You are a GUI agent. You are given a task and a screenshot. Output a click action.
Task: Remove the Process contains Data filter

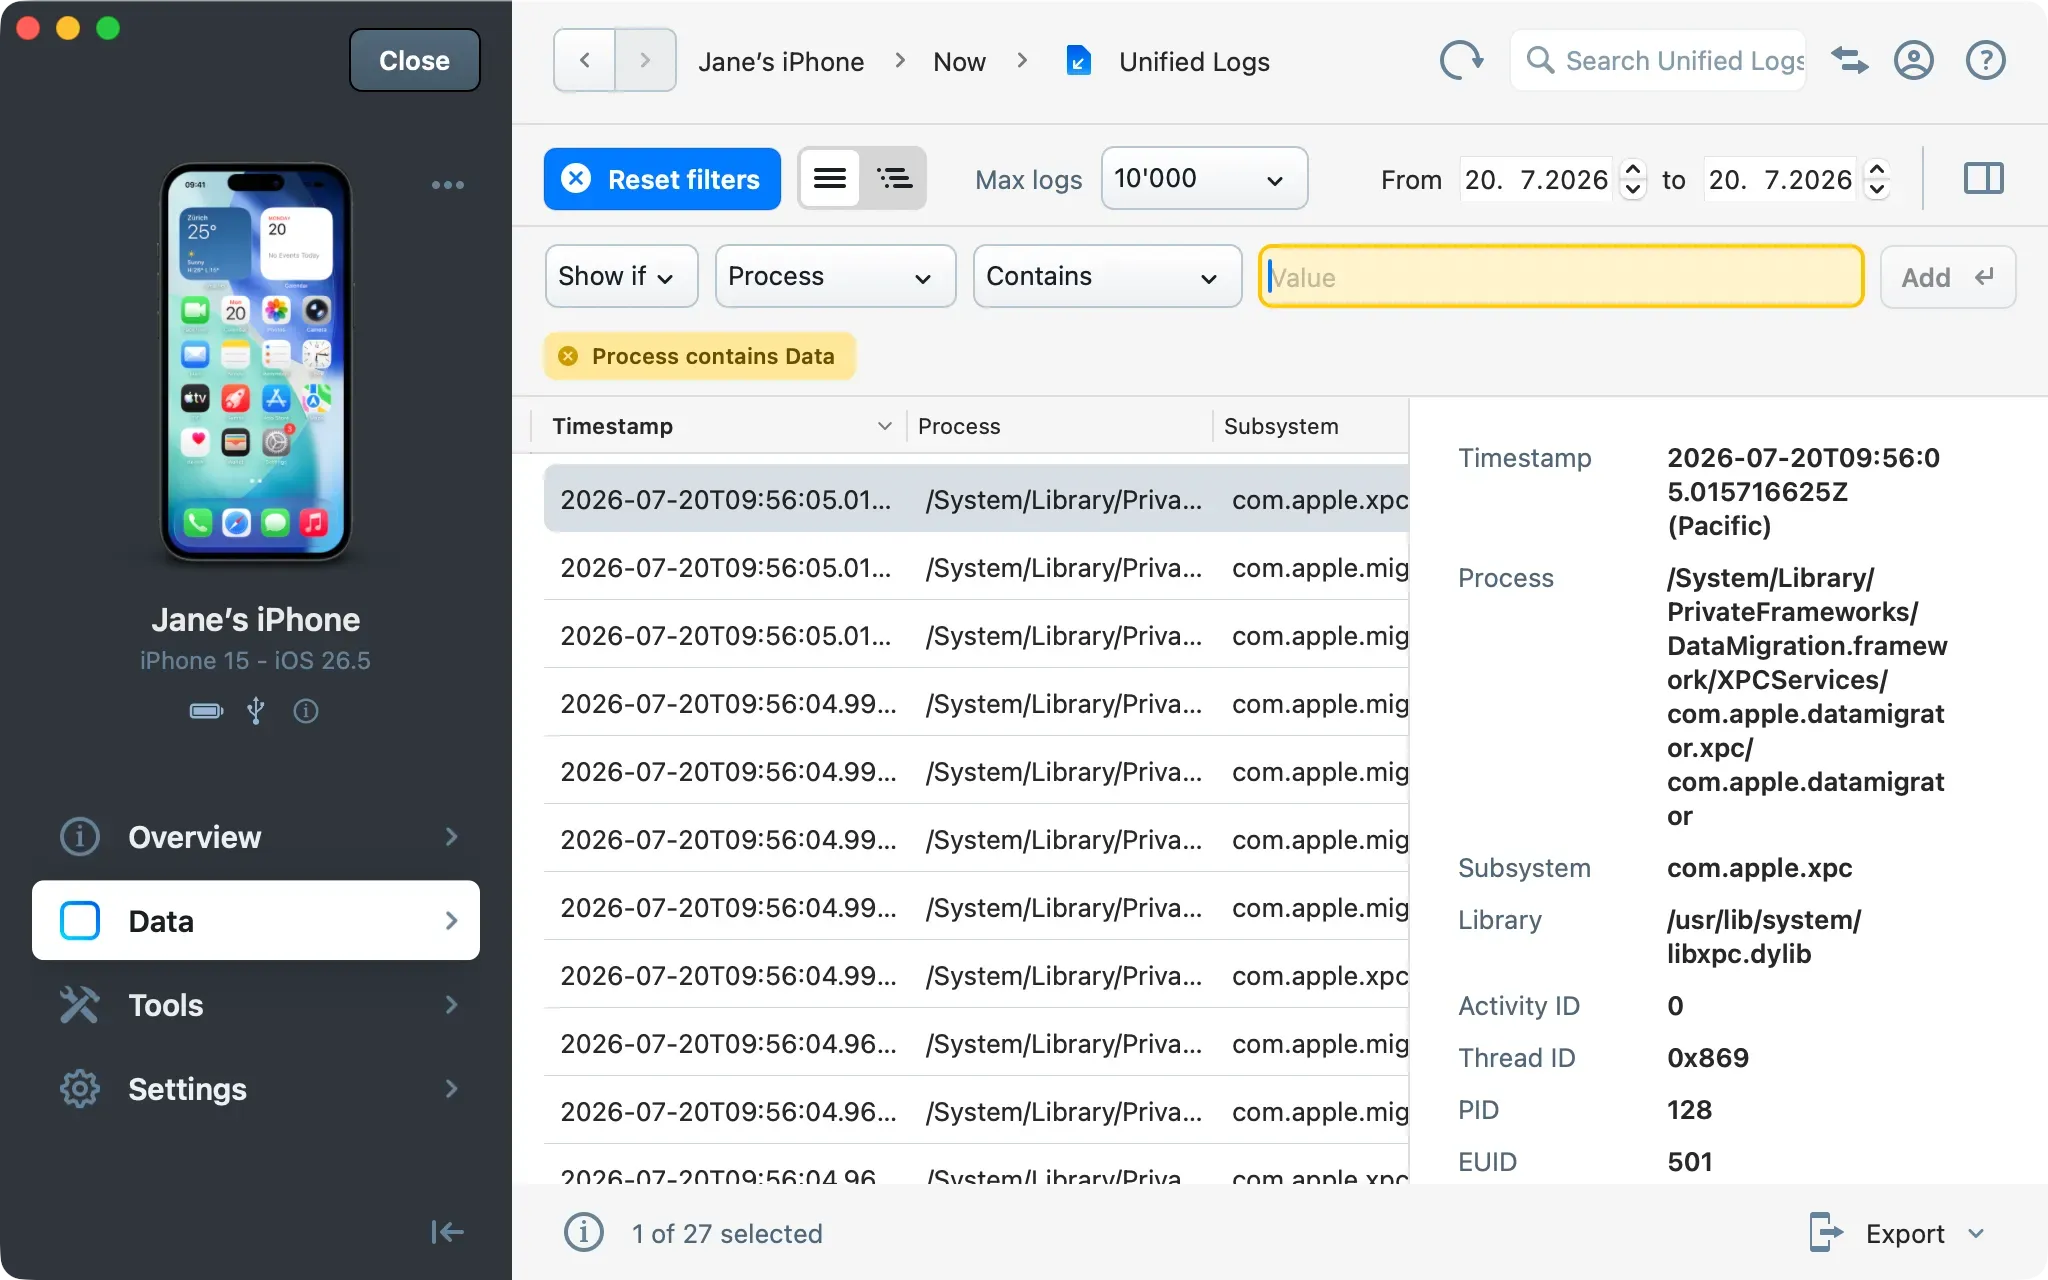pos(568,356)
